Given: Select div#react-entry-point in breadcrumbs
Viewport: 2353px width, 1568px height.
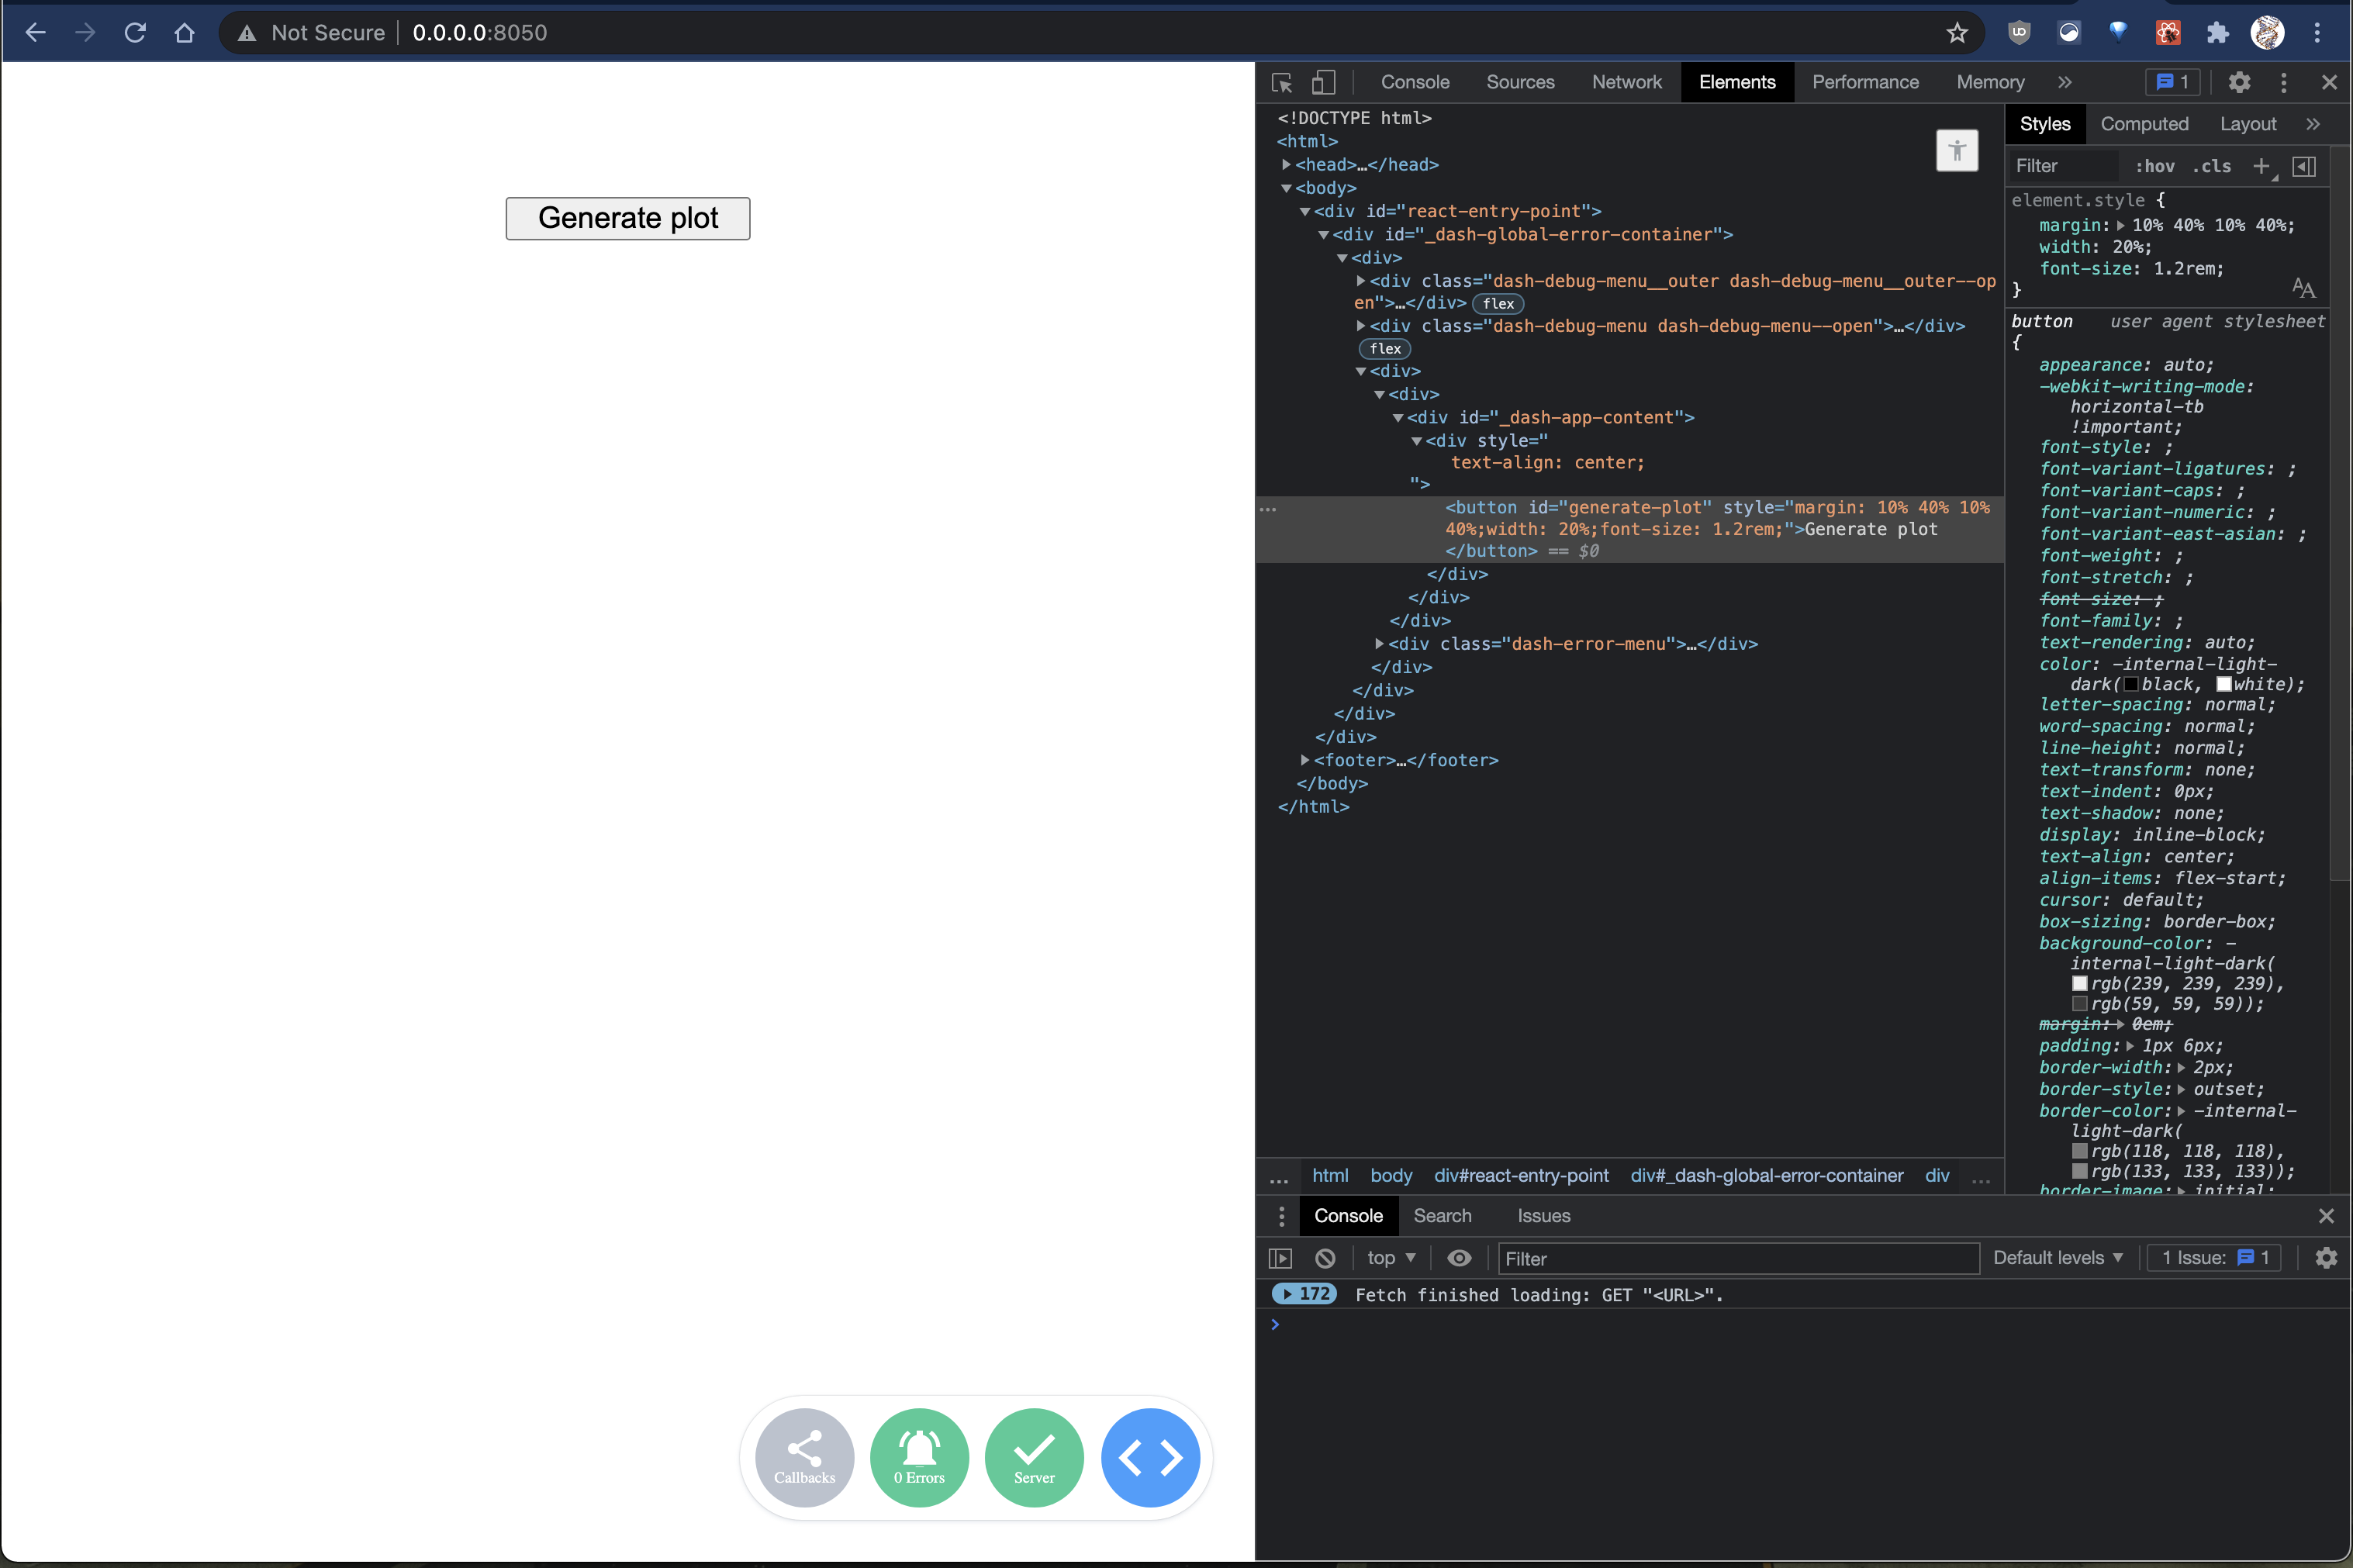Looking at the screenshot, I should [x=1521, y=1176].
